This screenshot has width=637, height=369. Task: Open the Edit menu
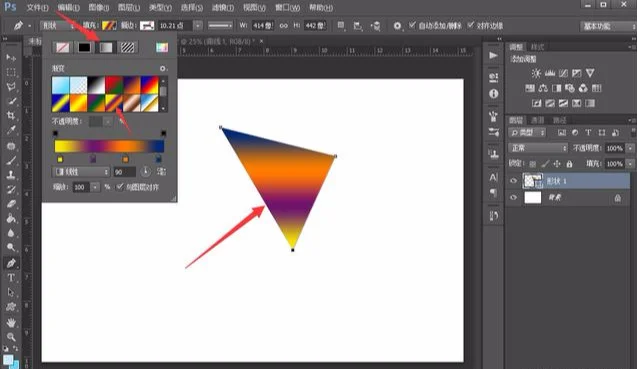[68, 8]
